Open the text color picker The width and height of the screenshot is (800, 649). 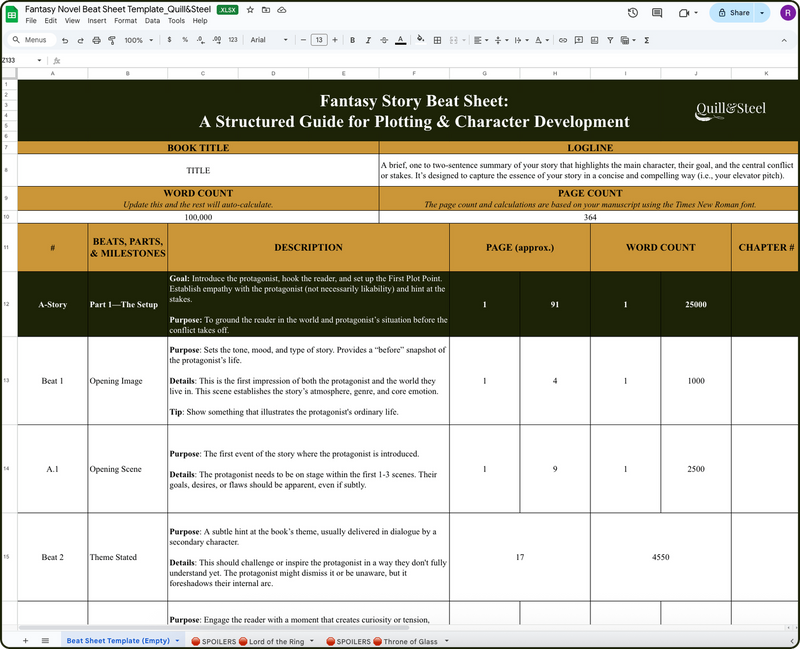pyautogui.click(x=401, y=40)
